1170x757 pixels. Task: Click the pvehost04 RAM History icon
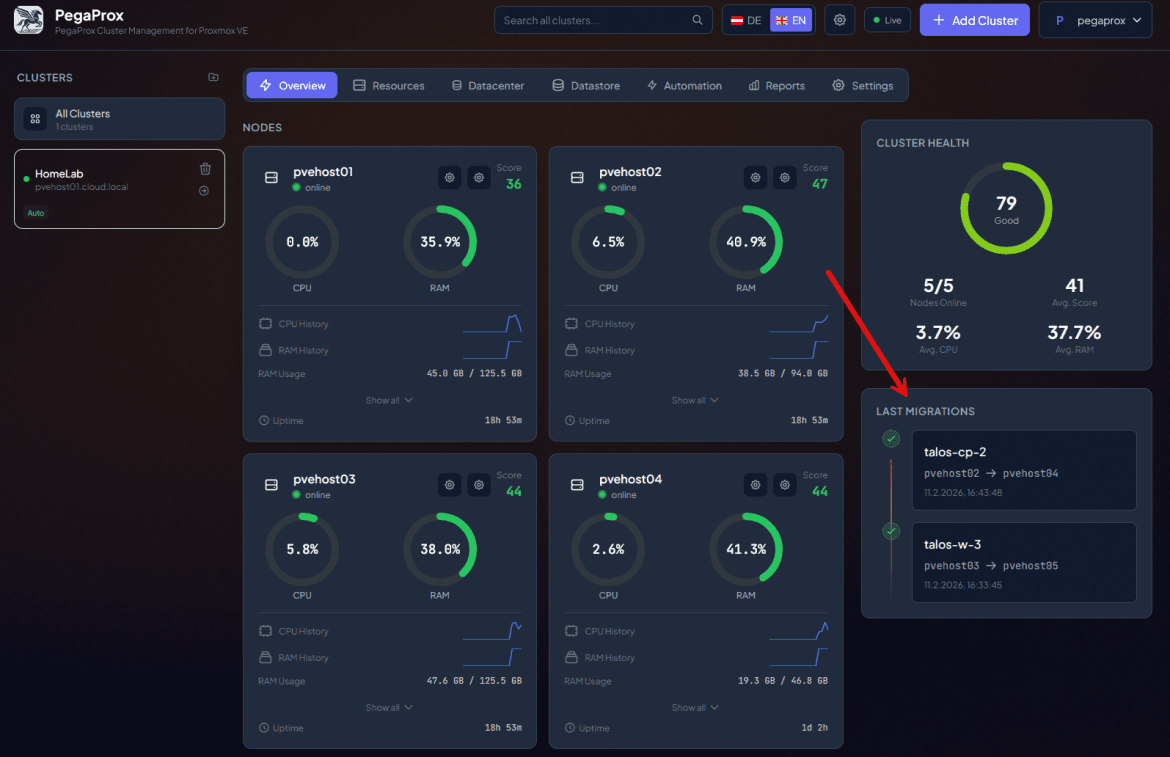572,657
